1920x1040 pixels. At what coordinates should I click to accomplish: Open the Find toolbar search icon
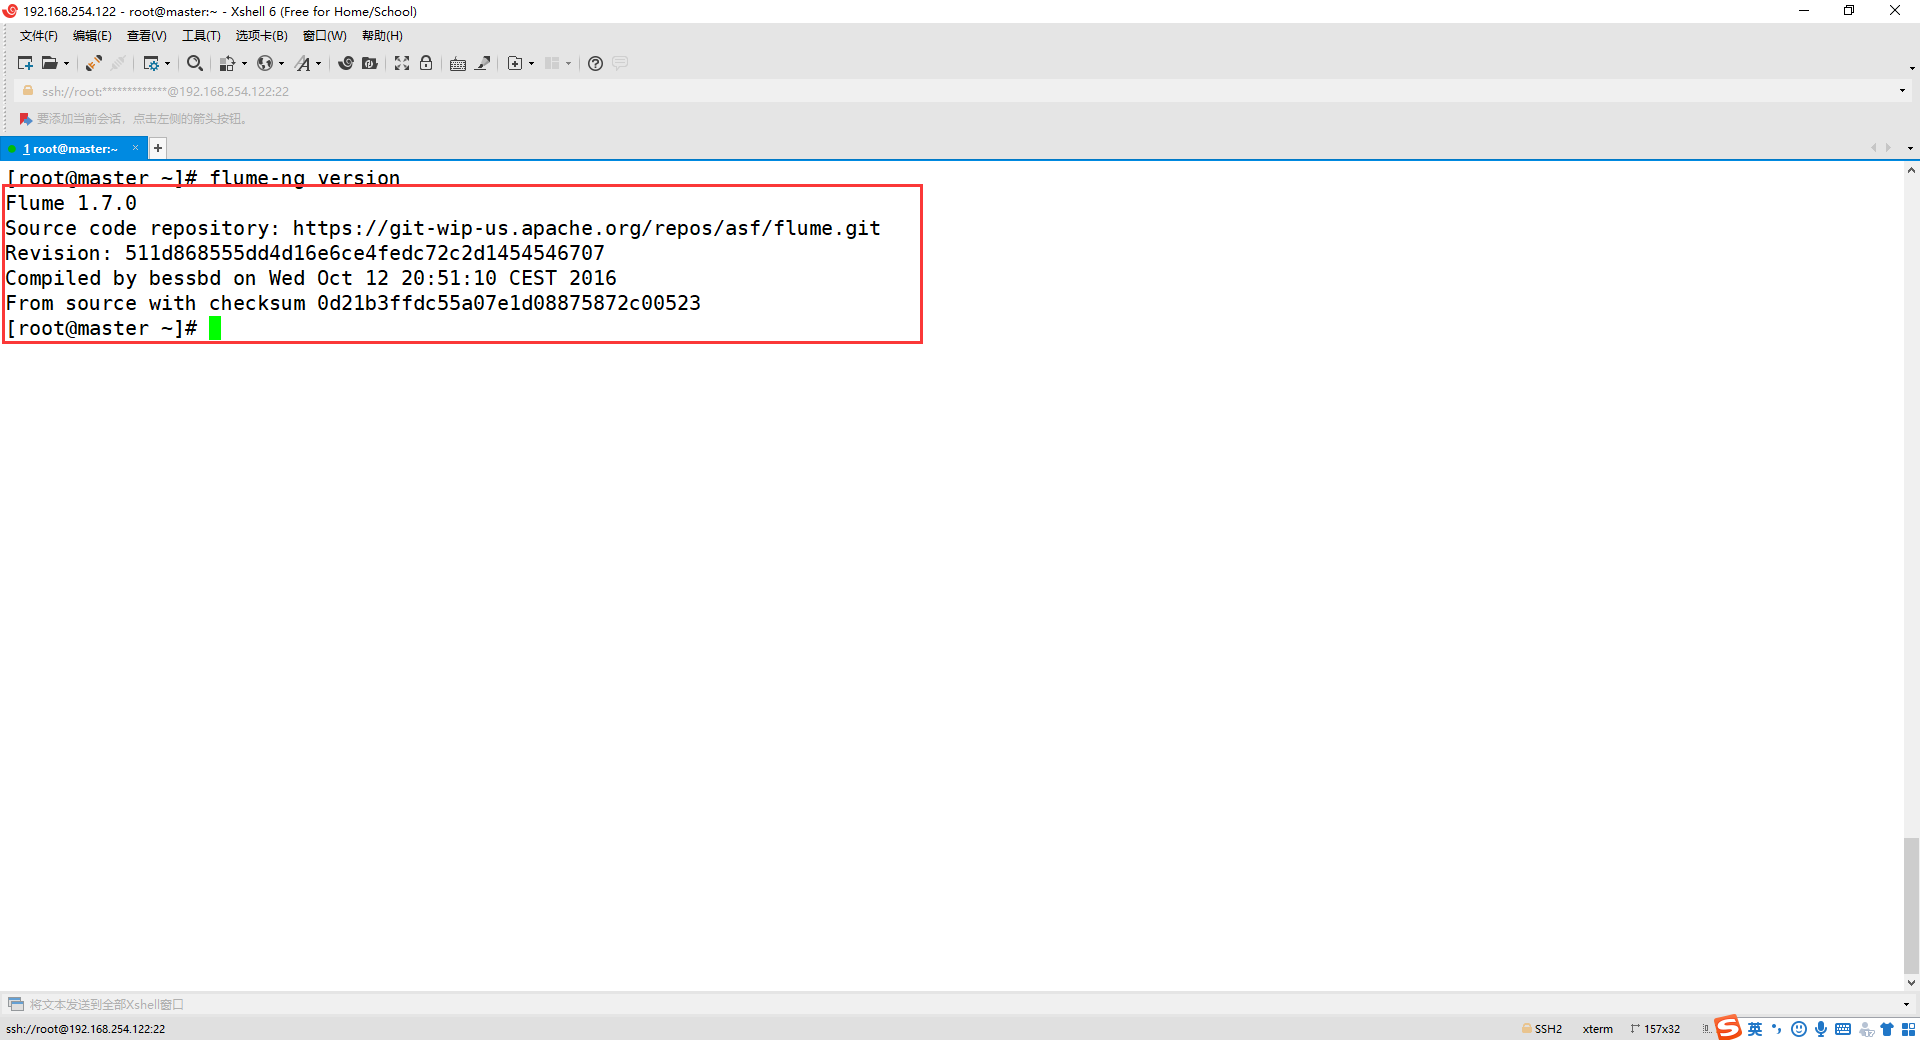(x=193, y=63)
